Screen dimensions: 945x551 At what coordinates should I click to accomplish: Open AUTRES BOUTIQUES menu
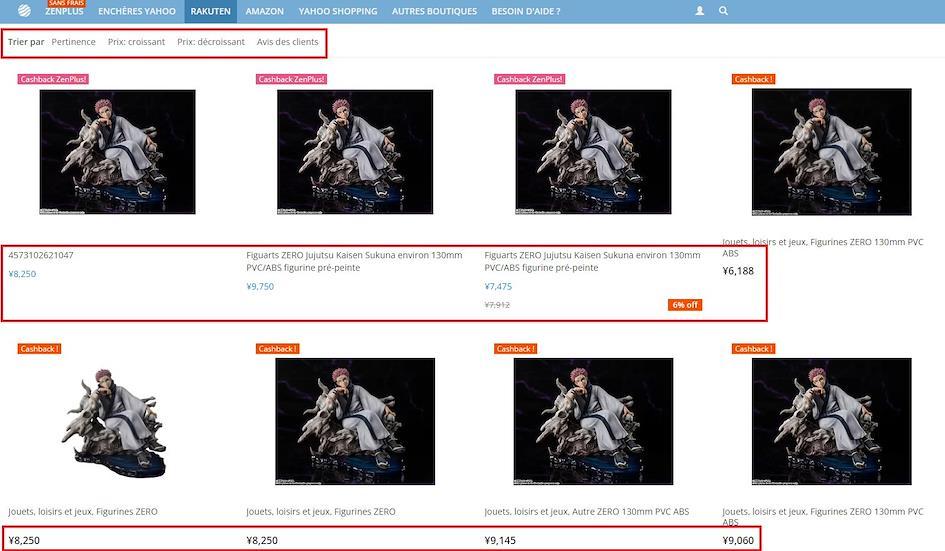[434, 11]
